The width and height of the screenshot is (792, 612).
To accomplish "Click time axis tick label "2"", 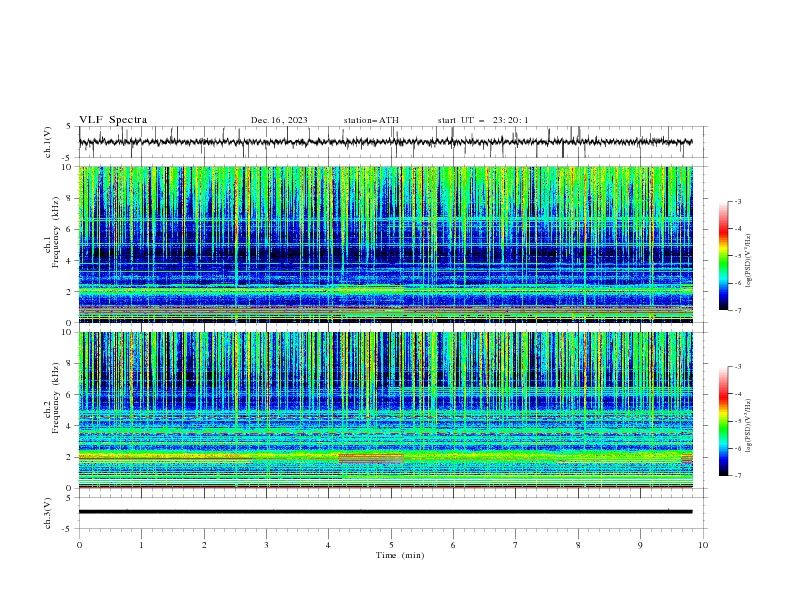I will click(204, 545).
